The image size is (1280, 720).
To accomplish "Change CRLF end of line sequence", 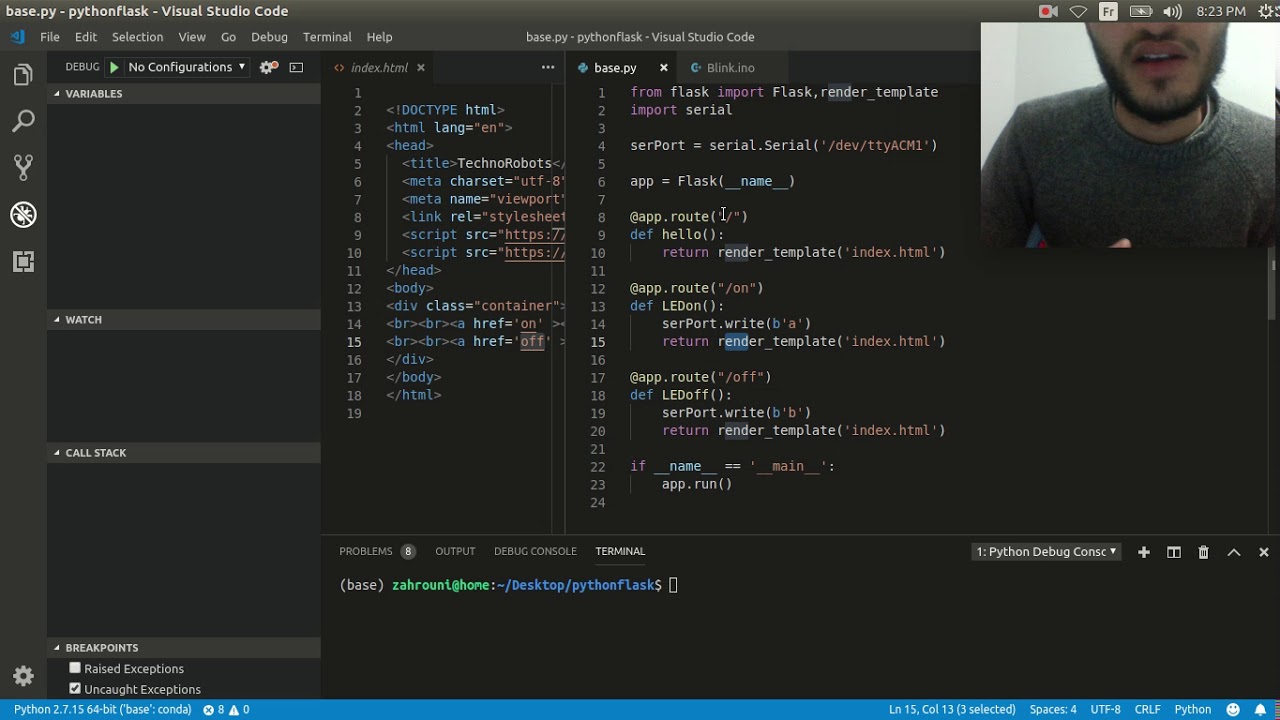I will 1148,710.
